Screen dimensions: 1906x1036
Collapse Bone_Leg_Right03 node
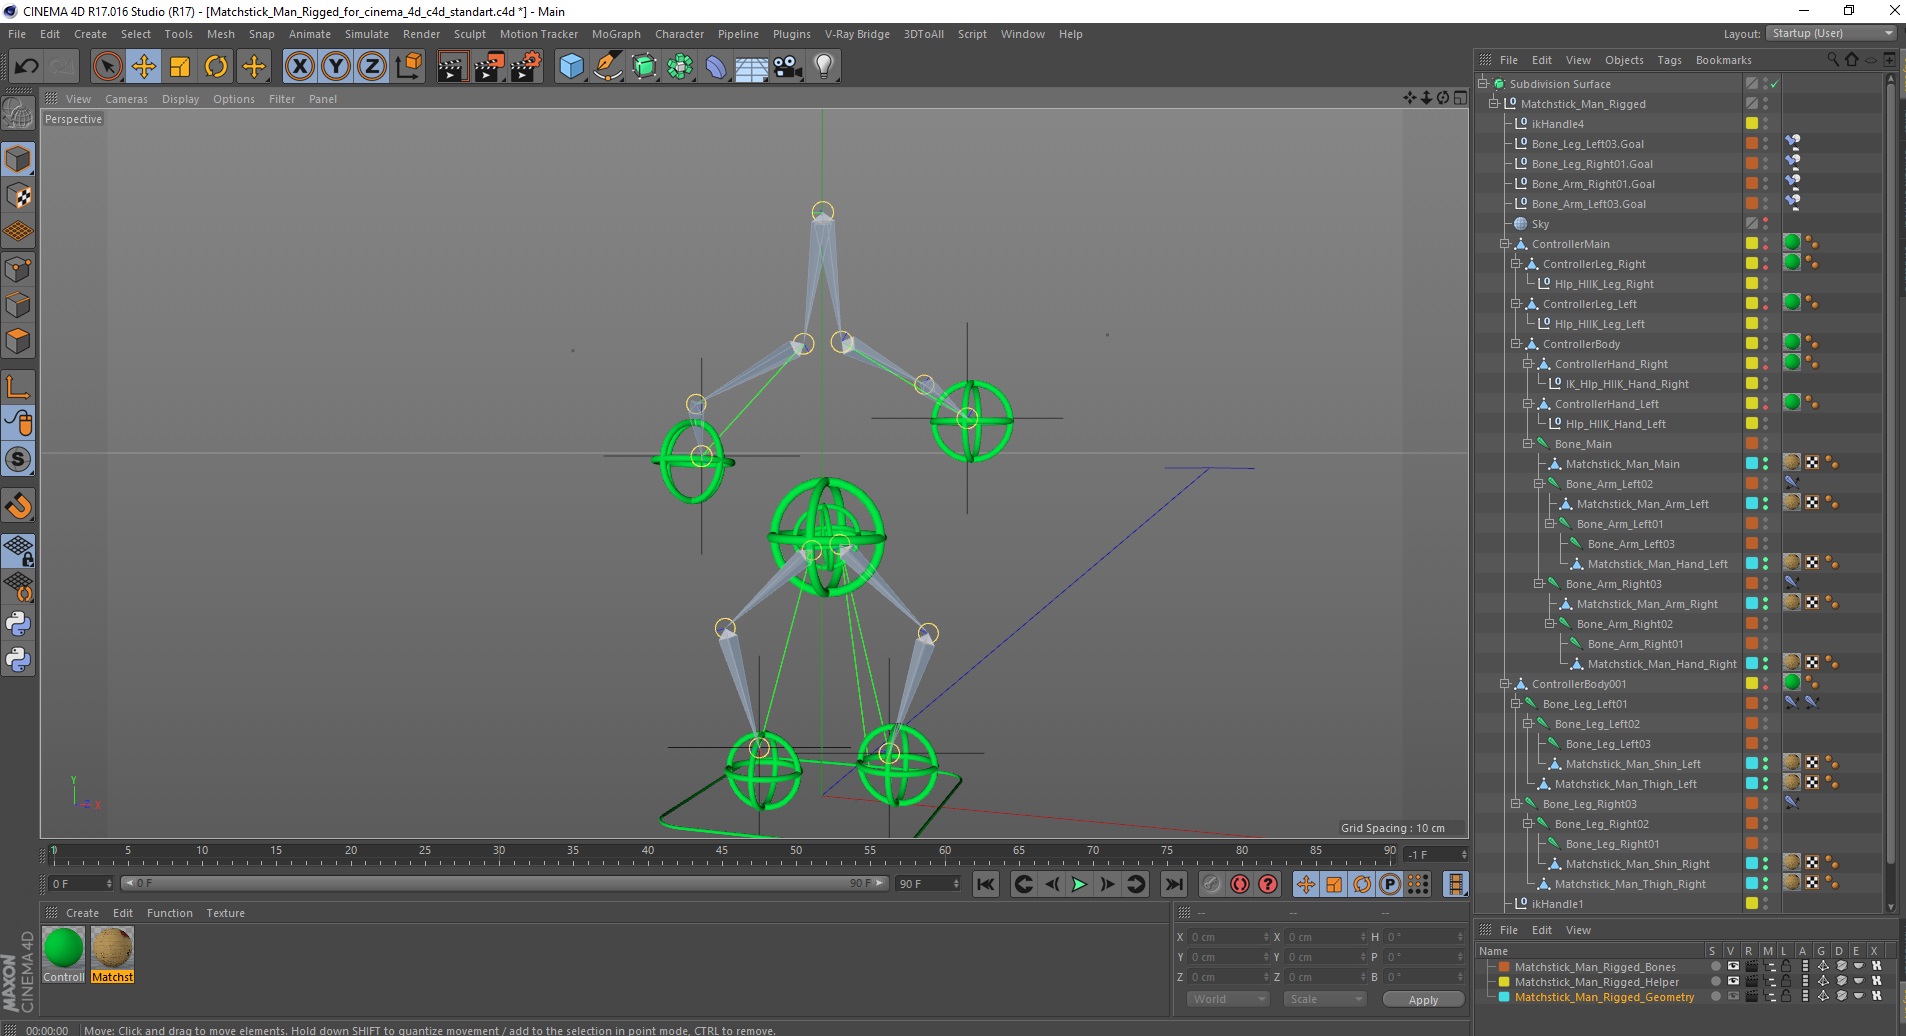1516,804
